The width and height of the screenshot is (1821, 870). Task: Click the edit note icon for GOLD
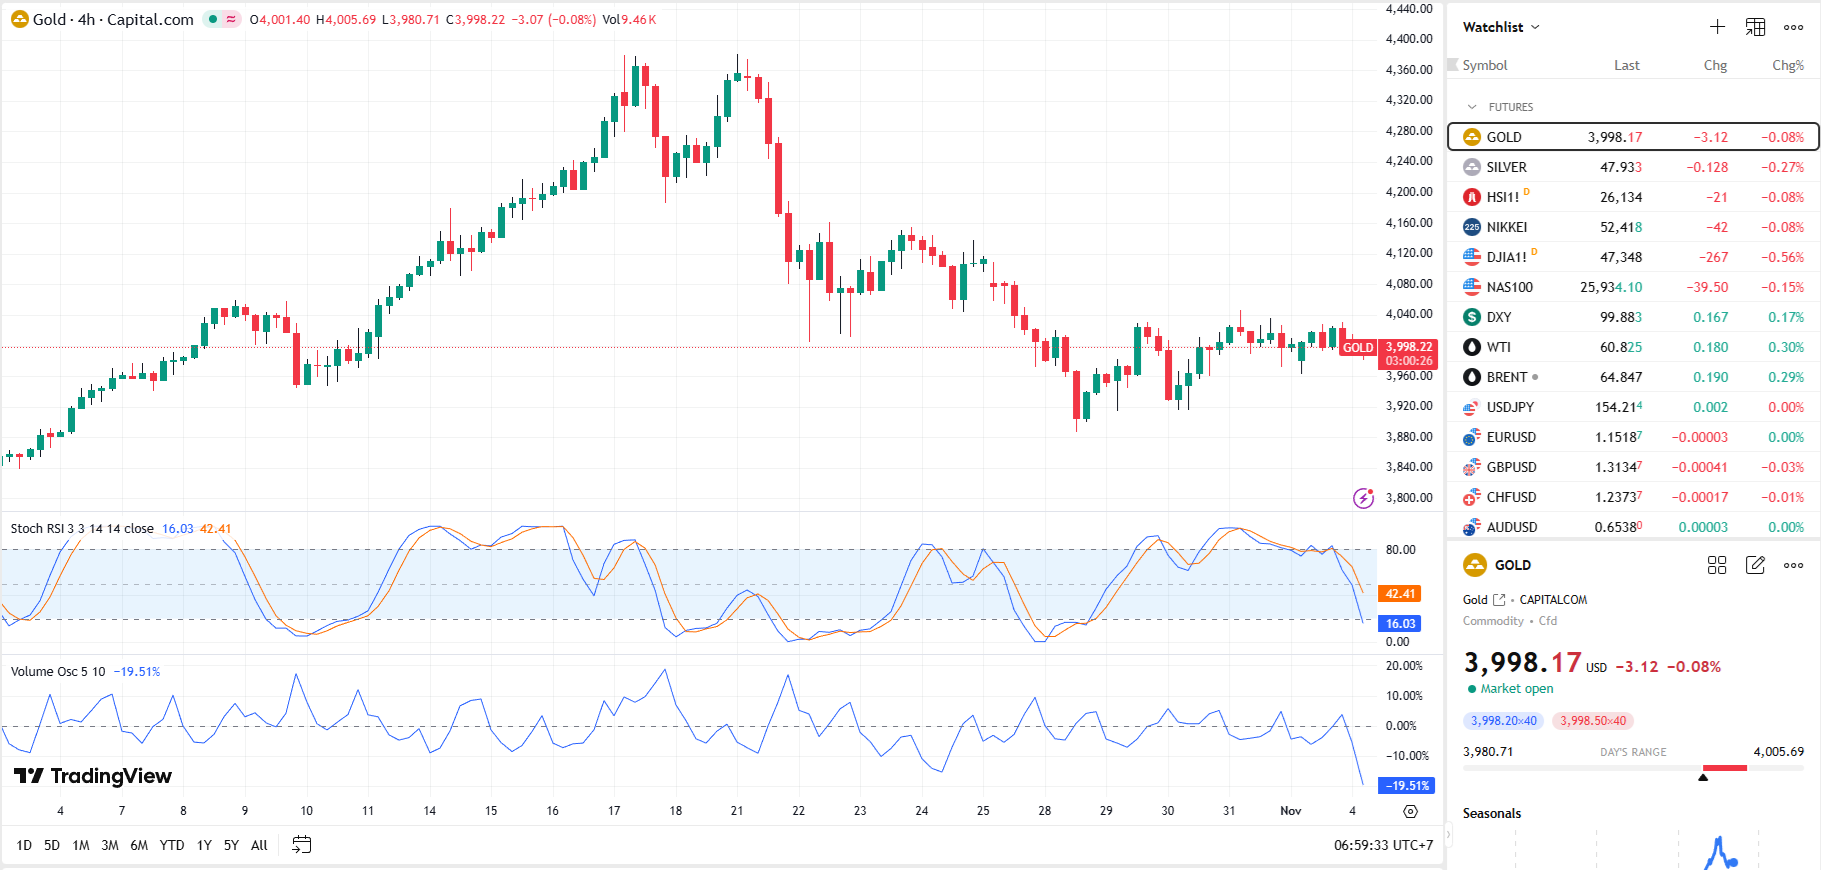(1755, 565)
